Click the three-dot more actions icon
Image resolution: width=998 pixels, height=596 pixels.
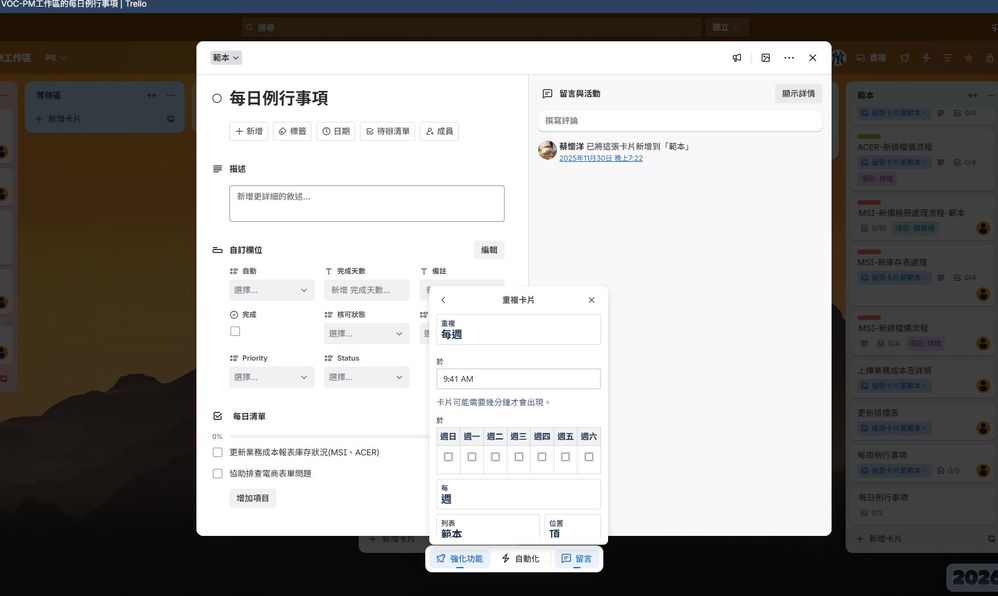click(x=789, y=58)
